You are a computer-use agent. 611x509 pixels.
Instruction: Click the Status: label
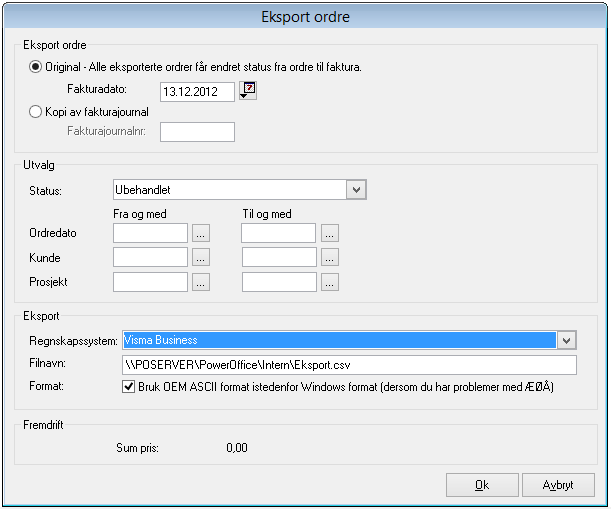tap(46, 191)
